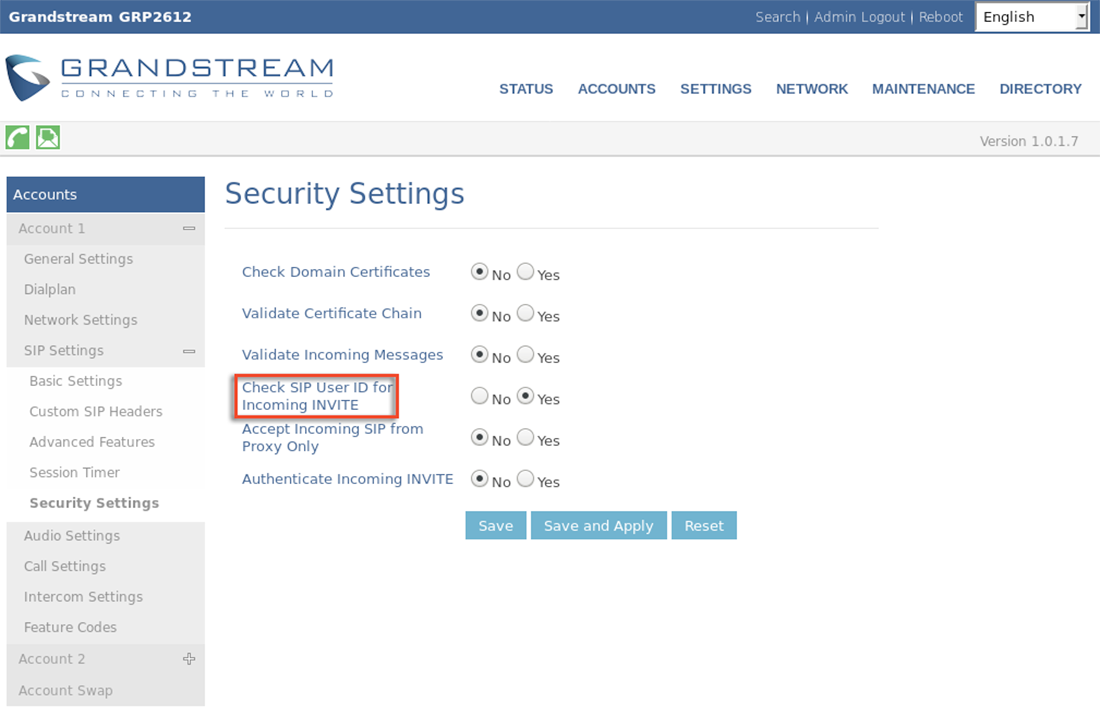Set Validate Incoming Messages to No
The image size is (1100, 716).
point(479,354)
